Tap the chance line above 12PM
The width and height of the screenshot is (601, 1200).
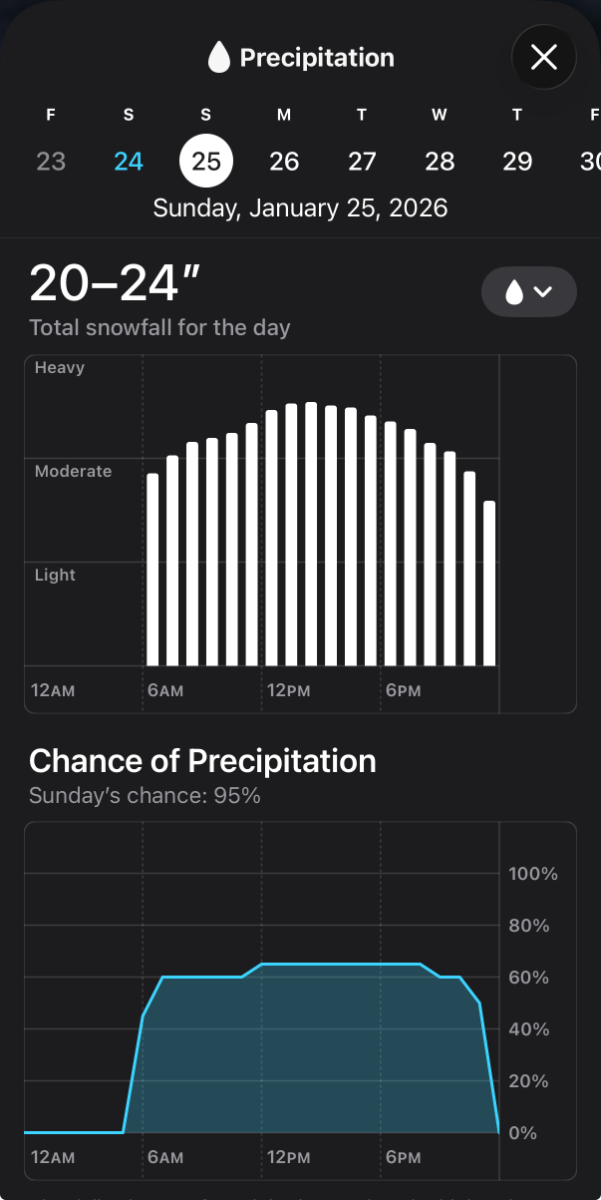point(262,964)
